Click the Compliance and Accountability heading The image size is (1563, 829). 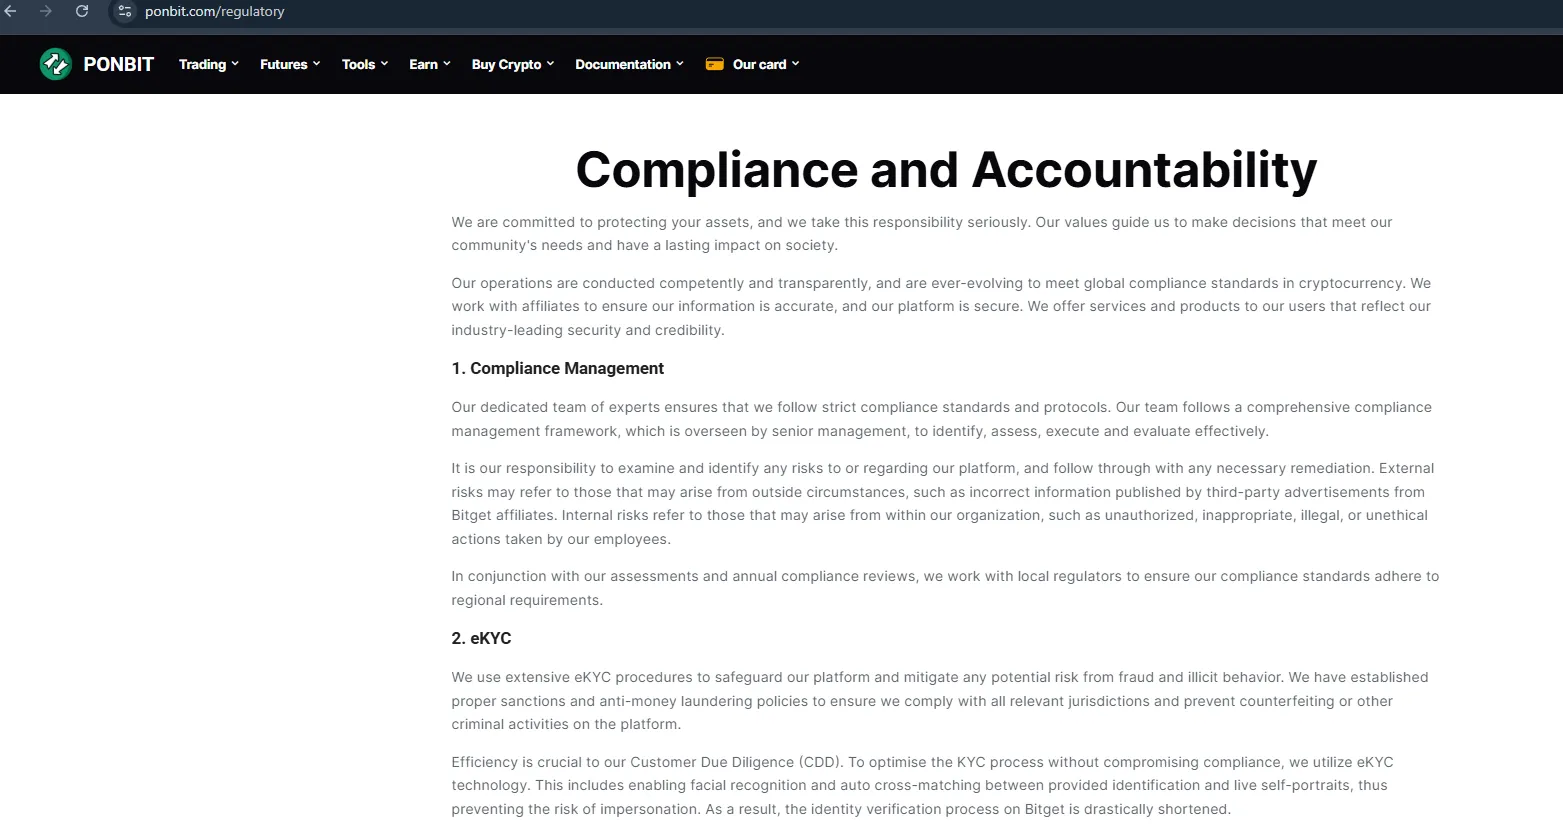[946, 169]
